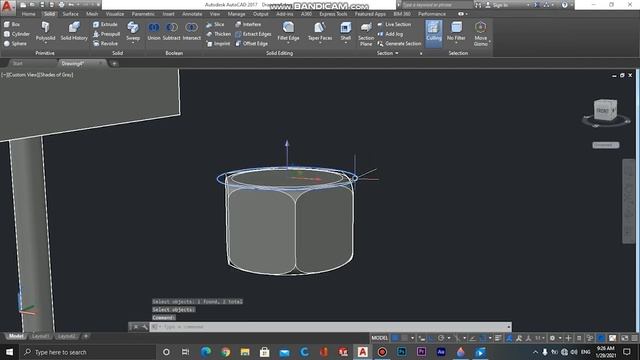Click the Revolve tool
Viewport: 640px width, 360px height.
tap(105, 43)
